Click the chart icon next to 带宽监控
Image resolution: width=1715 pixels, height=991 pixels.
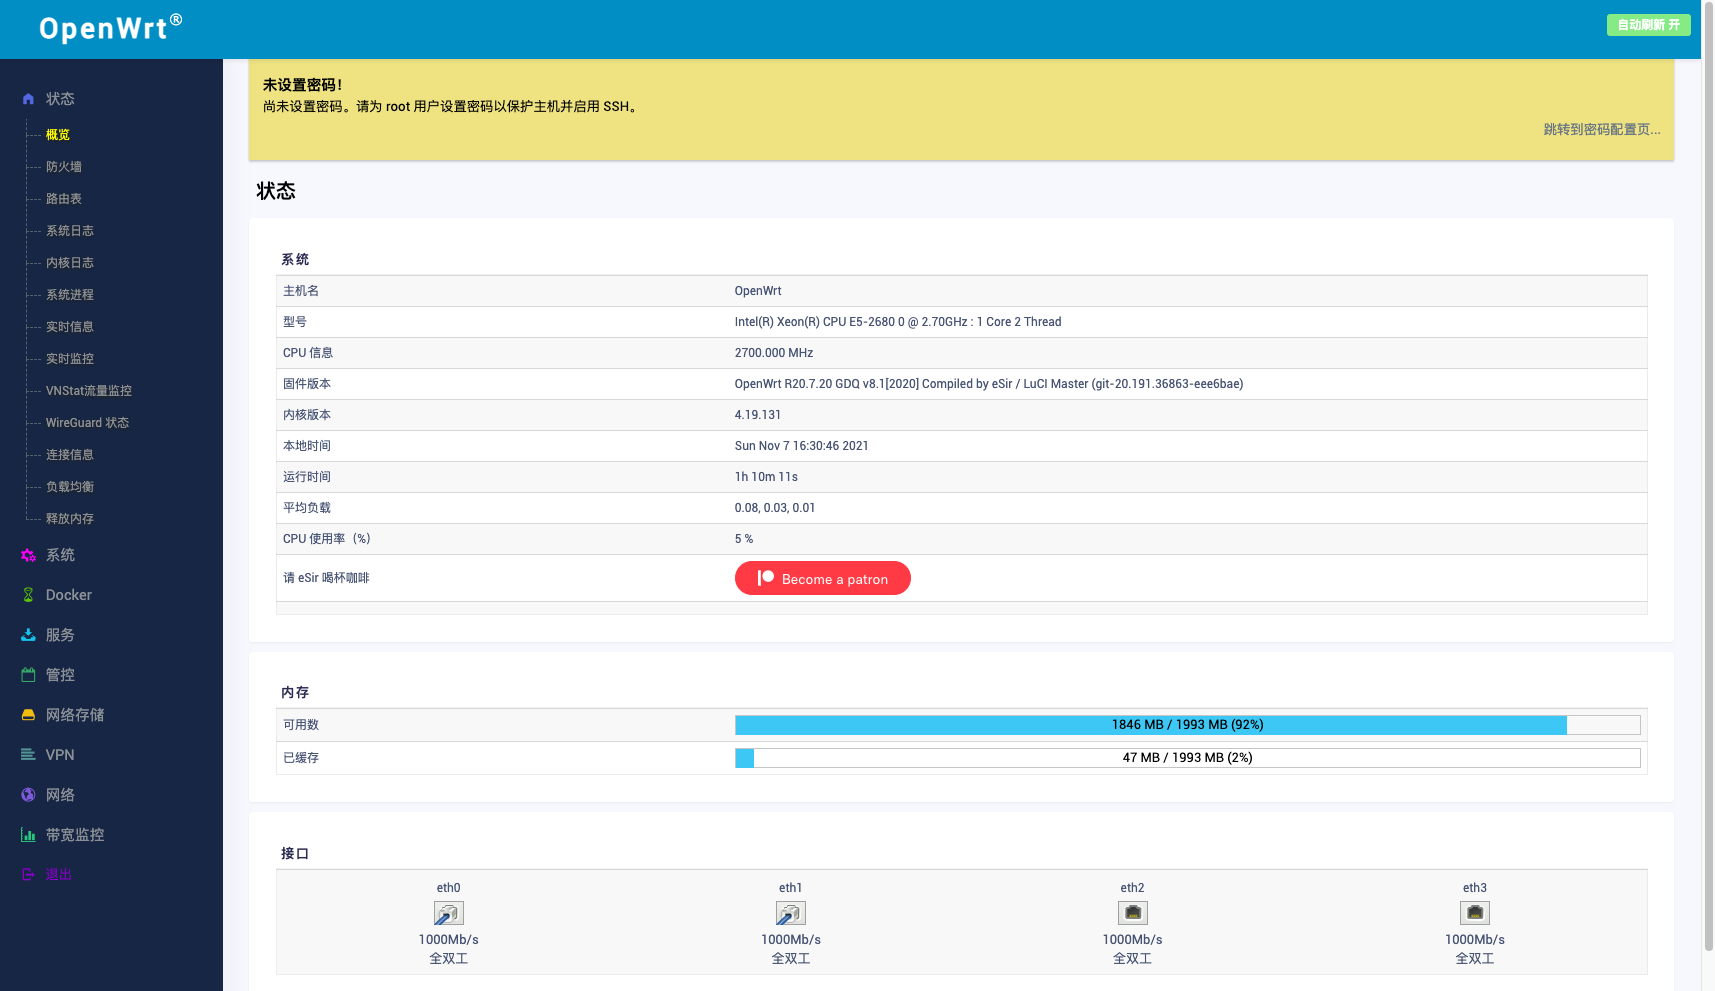28,835
